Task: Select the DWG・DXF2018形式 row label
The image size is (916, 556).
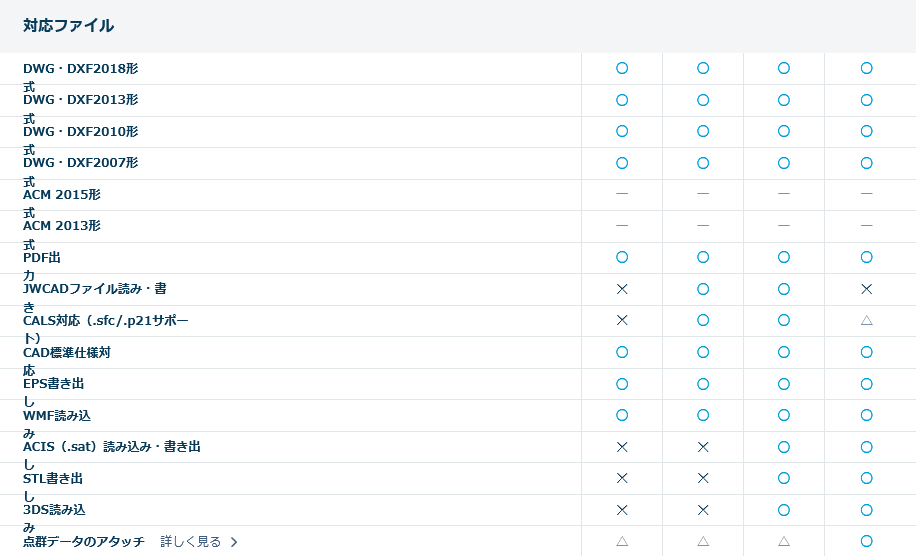Action: [x=80, y=69]
